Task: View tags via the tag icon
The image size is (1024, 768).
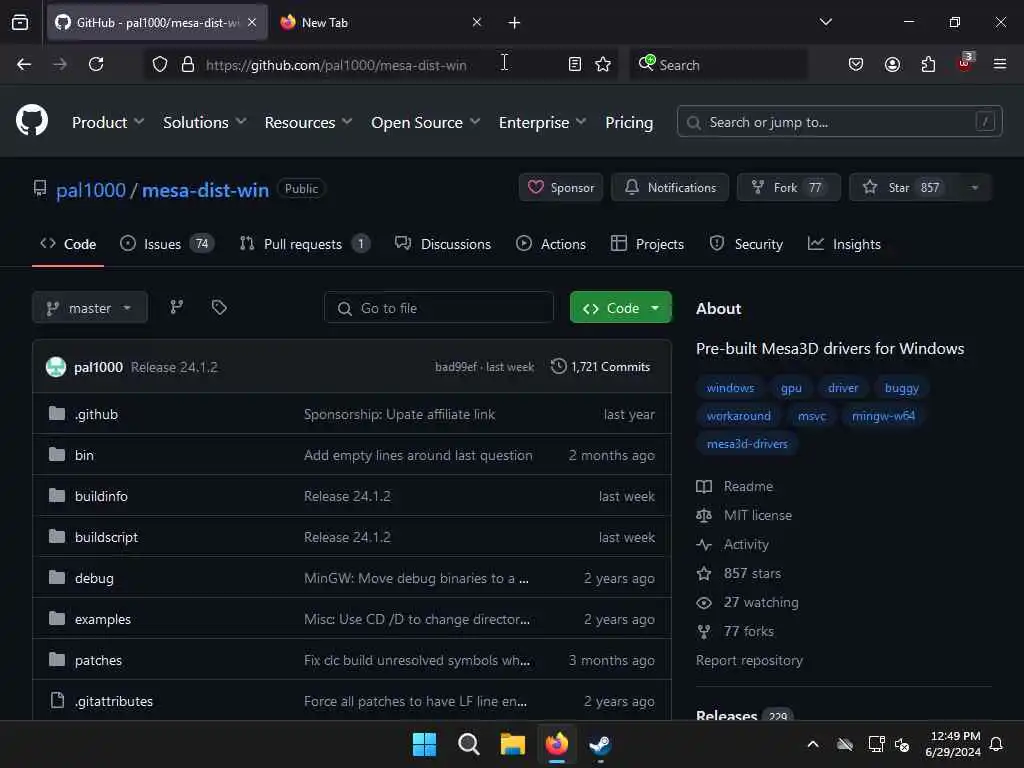Action: [219, 307]
